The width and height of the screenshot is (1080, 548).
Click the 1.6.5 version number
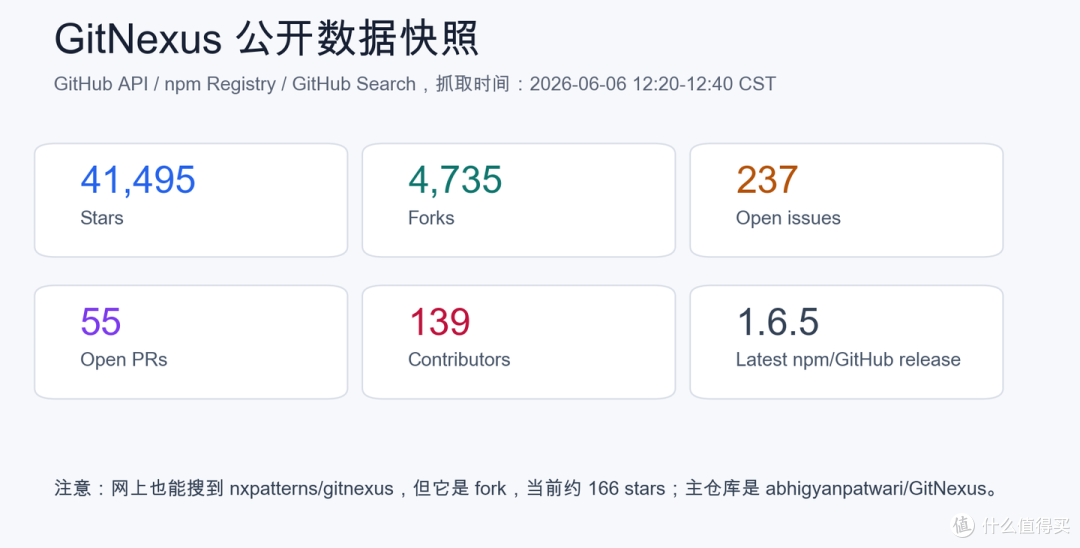778,322
